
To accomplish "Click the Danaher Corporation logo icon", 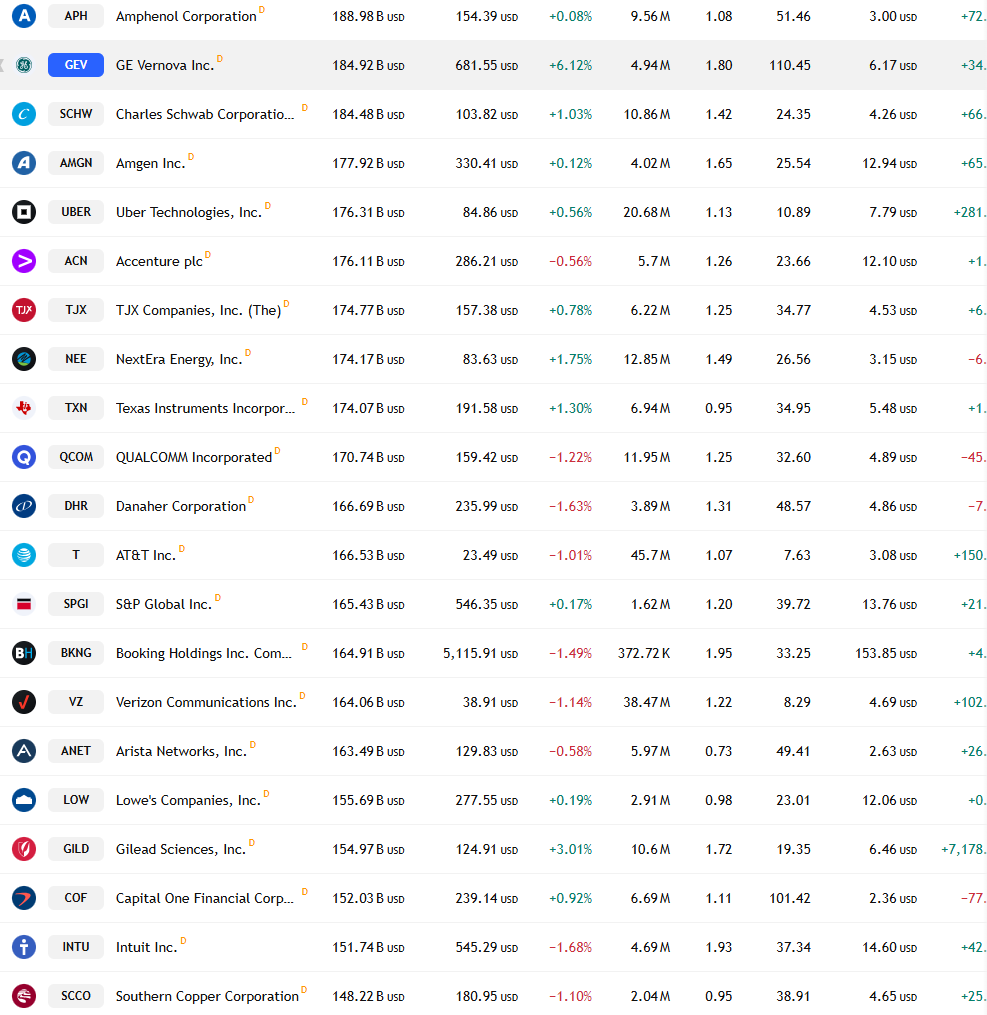I will pos(24,506).
